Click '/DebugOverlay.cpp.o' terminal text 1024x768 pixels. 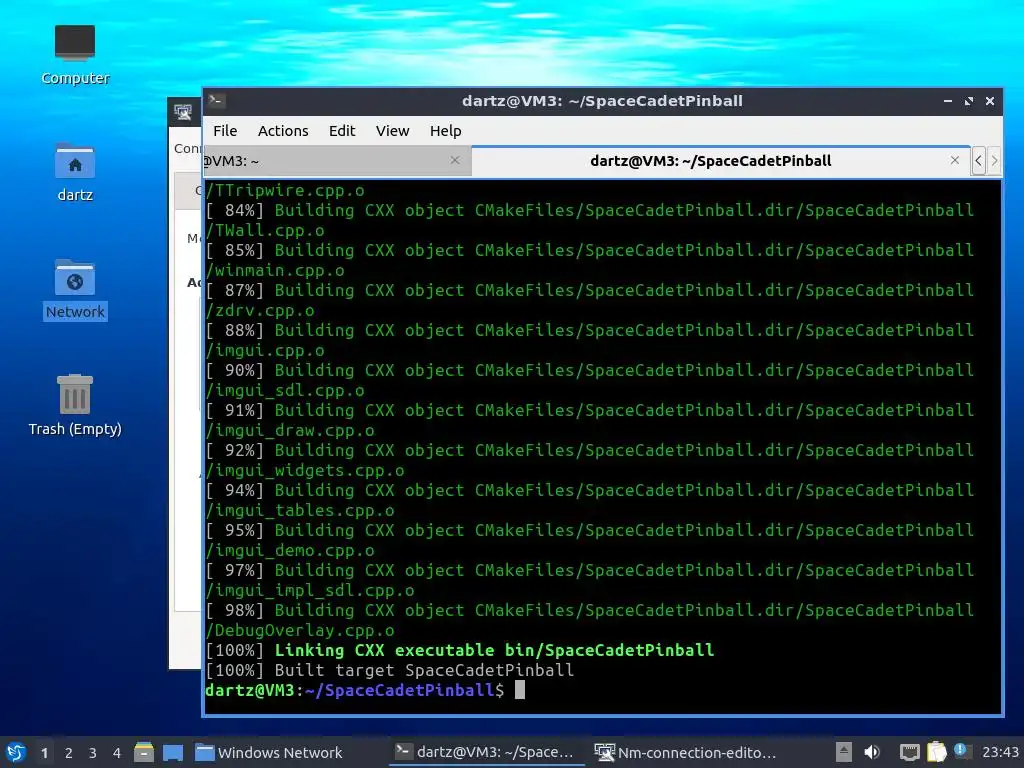click(x=300, y=630)
